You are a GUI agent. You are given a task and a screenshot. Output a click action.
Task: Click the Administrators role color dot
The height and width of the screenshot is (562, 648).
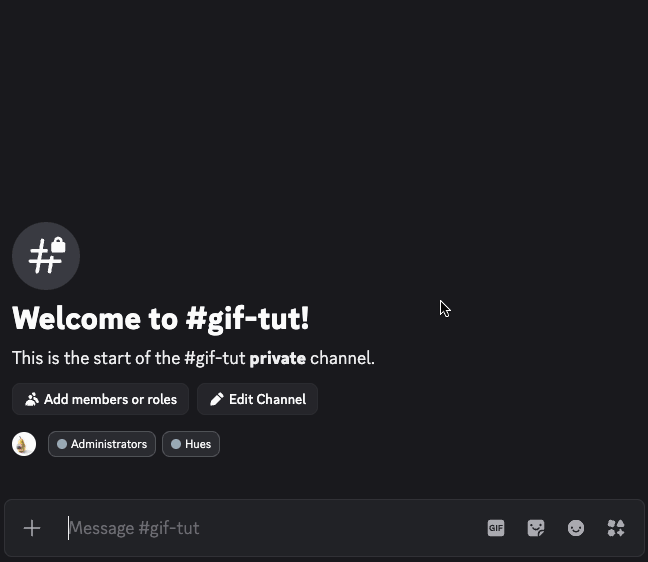[x=62, y=444]
